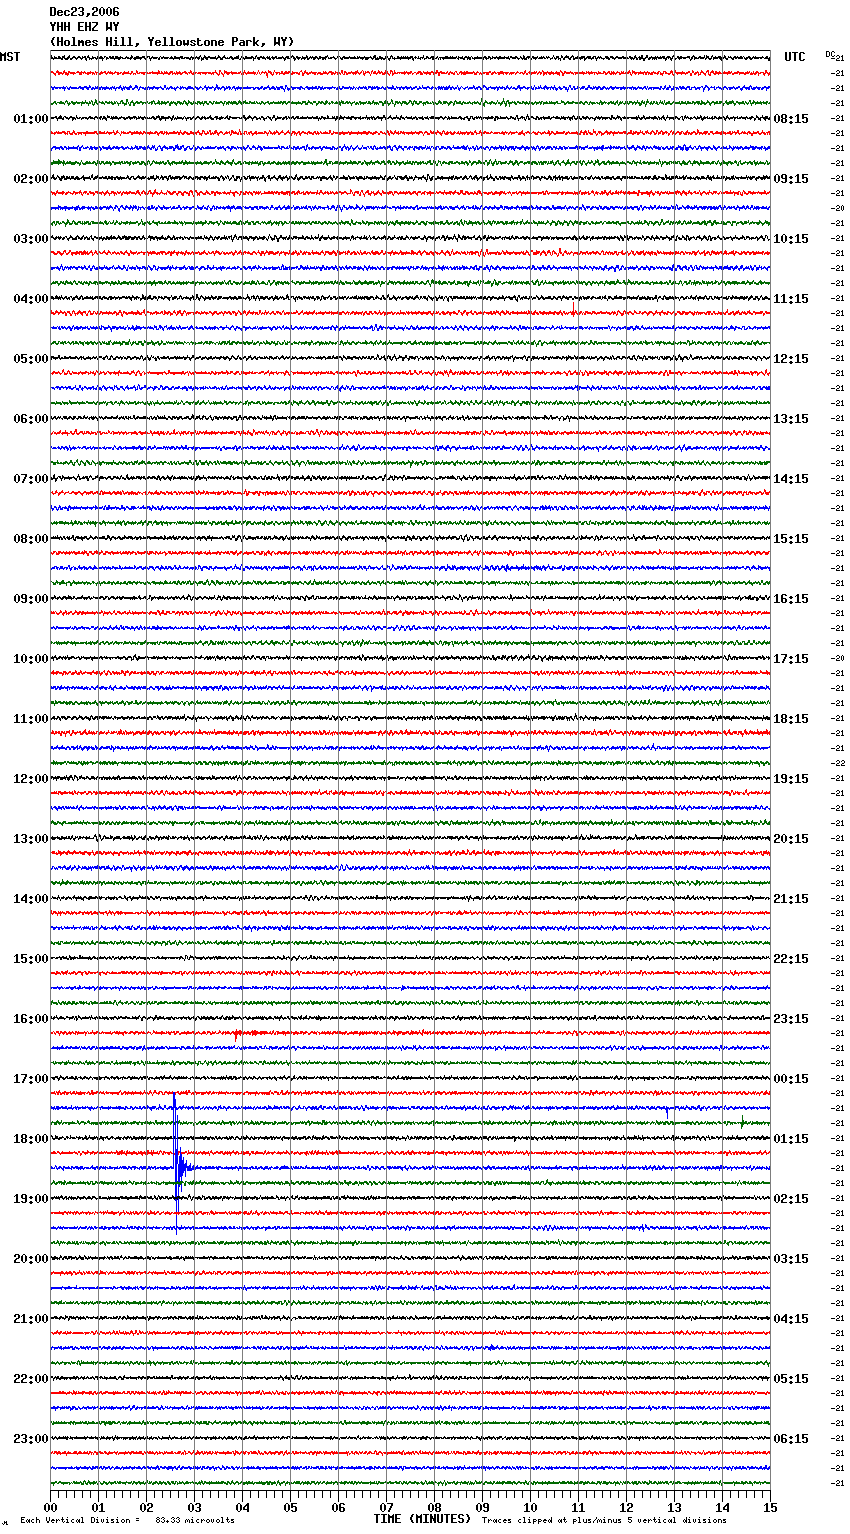Click the 00:15 UTC time label
The image size is (850, 1534).
(791, 1079)
